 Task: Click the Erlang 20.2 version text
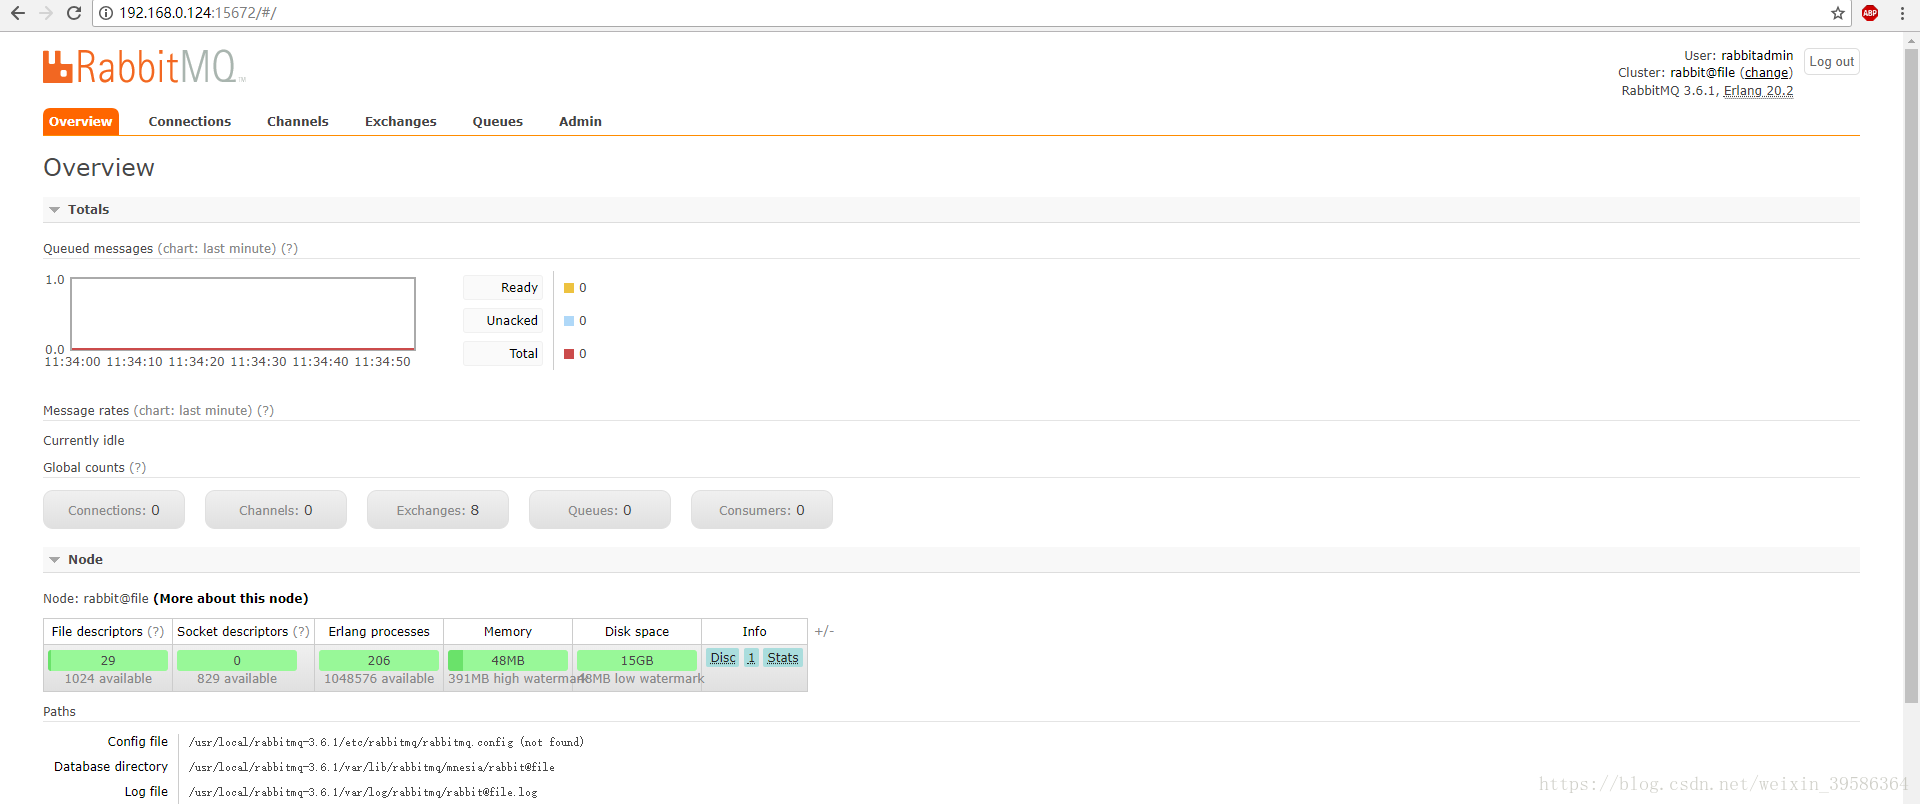(1759, 91)
